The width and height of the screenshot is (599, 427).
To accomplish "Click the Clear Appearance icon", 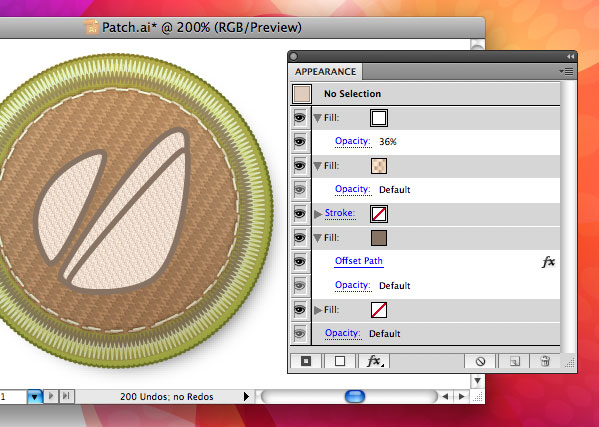I will pyautogui.click(x=481, y=361).
